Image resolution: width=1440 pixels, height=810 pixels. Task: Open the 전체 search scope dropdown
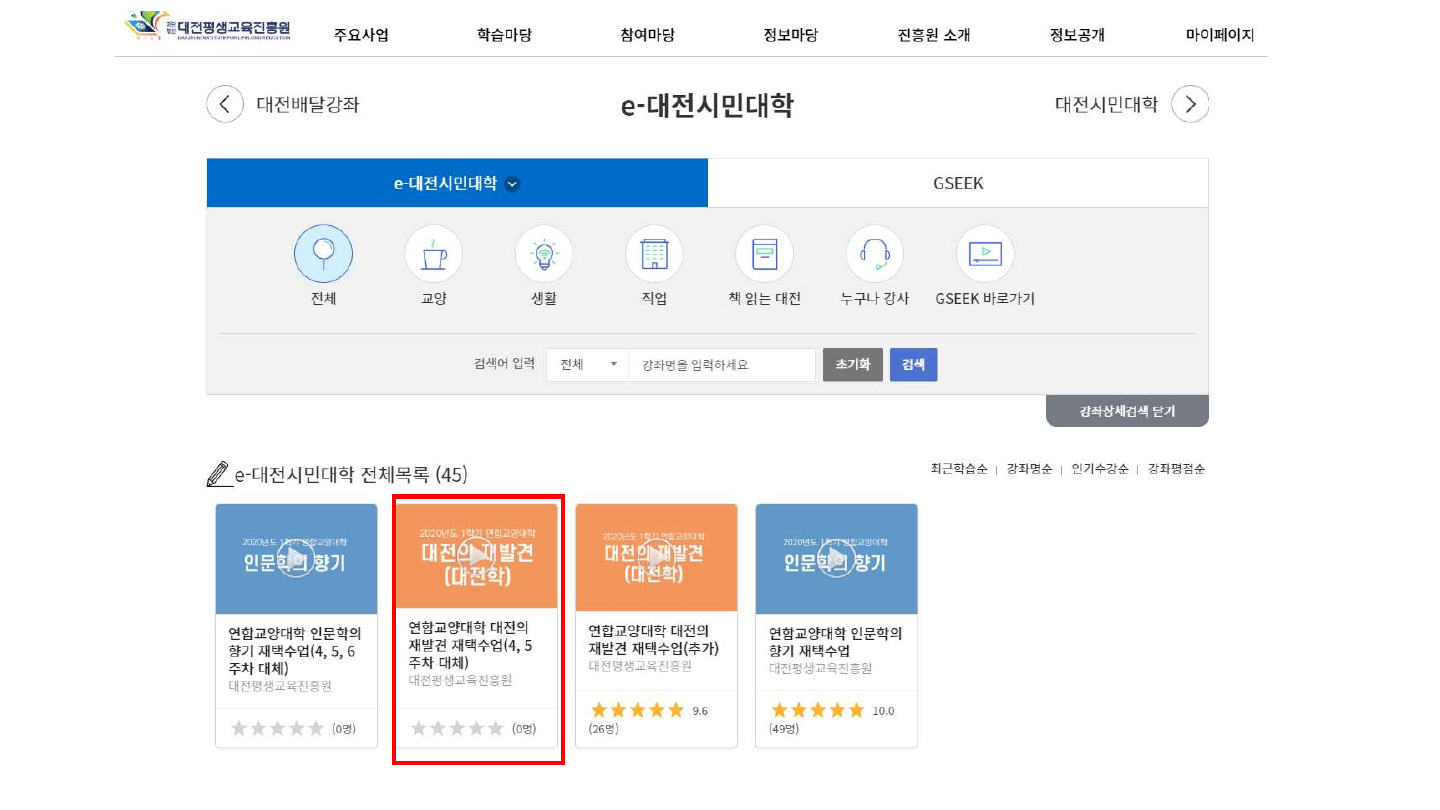point(588,365)
